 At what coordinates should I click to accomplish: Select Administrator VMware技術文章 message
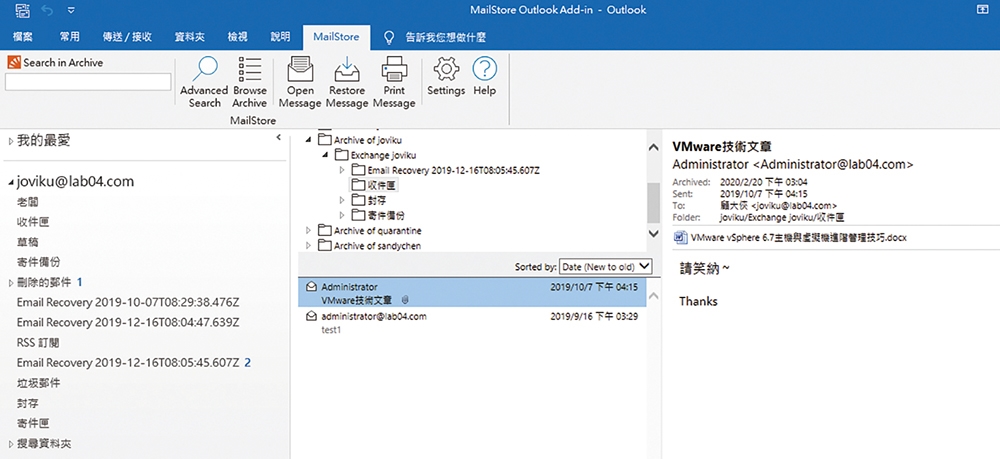[472, 293]
